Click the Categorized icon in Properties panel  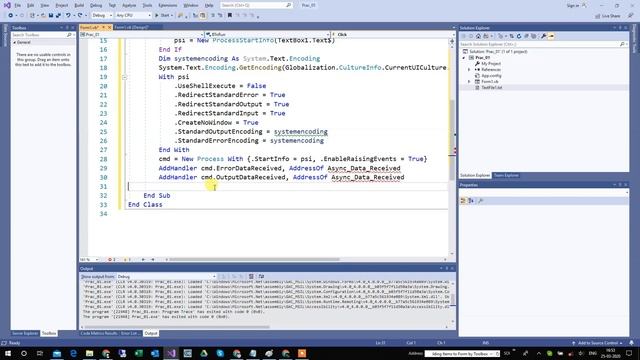click(463, 200)
